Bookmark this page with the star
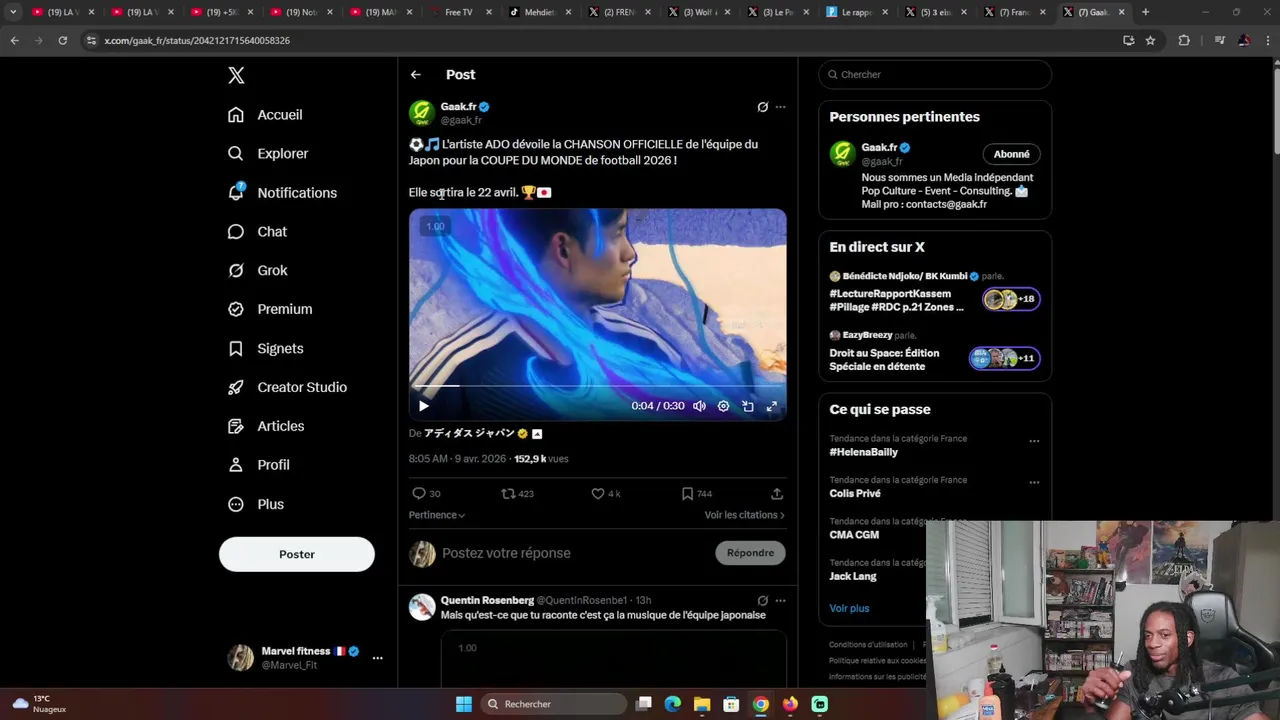 click(x=1151, y=40)
